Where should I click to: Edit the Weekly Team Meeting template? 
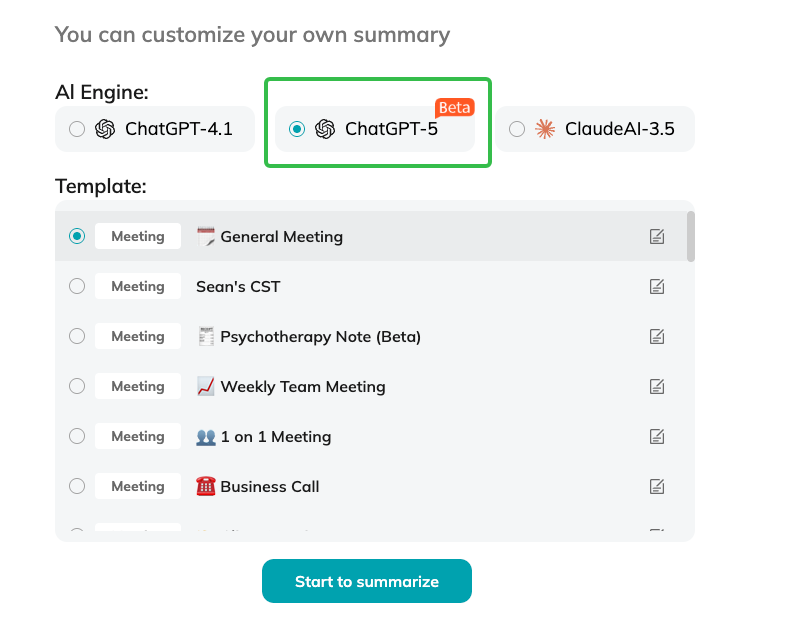click(x=657, y=387)
